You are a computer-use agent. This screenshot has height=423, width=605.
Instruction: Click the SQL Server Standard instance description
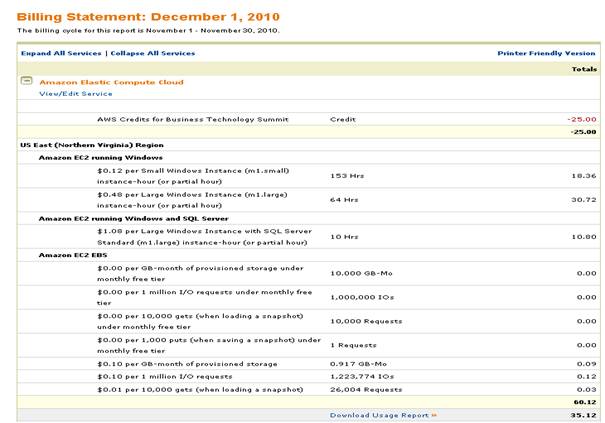click(204, 237)
